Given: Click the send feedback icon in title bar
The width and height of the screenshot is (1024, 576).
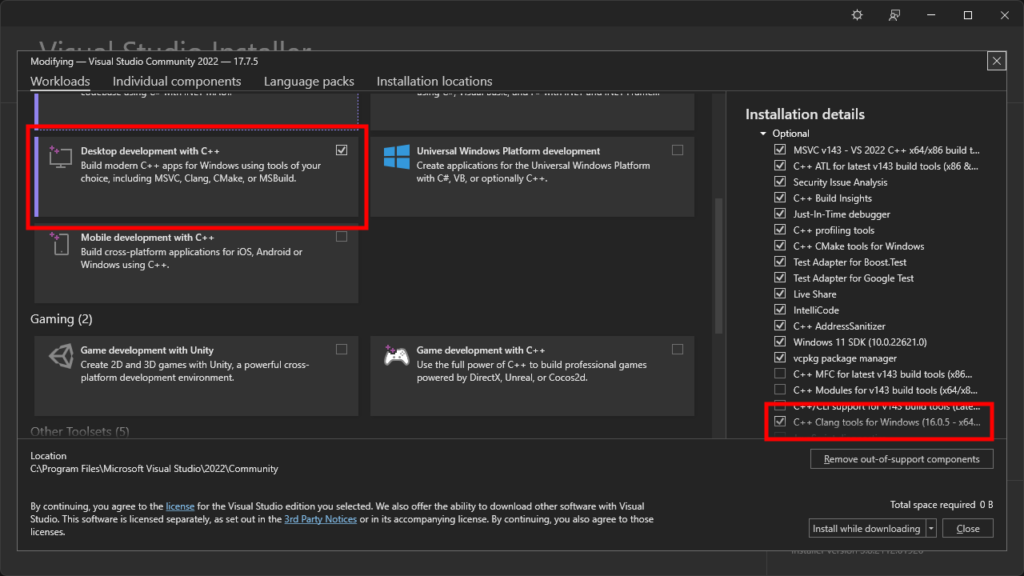Looking at the screenshot, I should 894,15.
